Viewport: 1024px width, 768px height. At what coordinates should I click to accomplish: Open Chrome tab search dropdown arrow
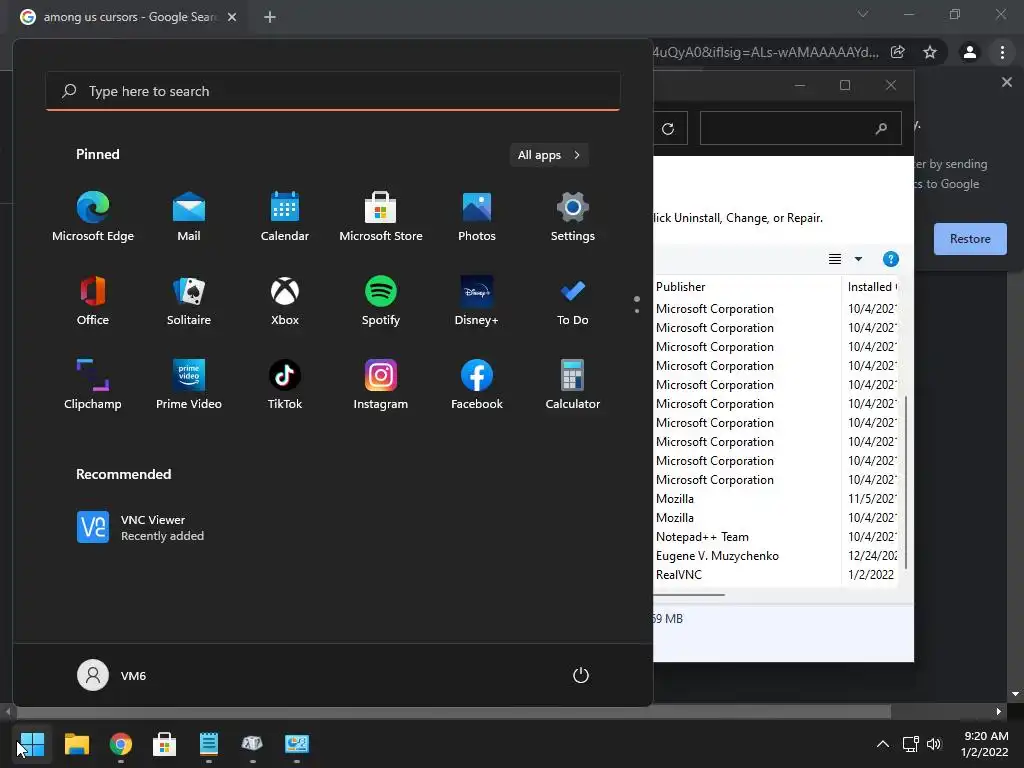point(863,14)
